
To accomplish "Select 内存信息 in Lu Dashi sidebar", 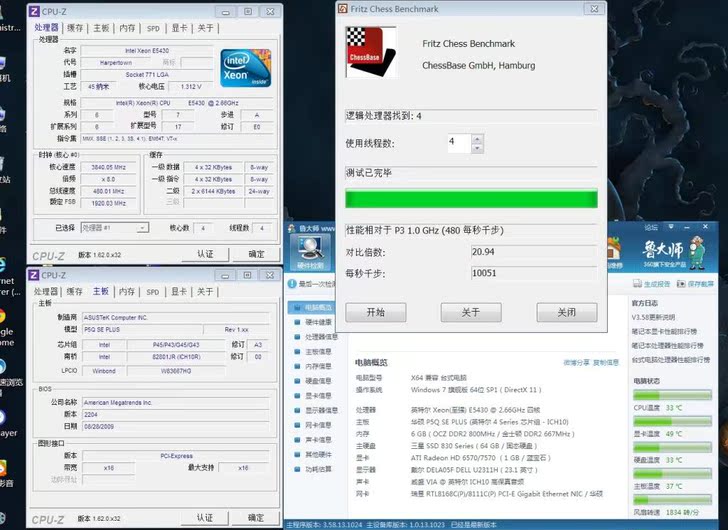I will pos(313,366).
